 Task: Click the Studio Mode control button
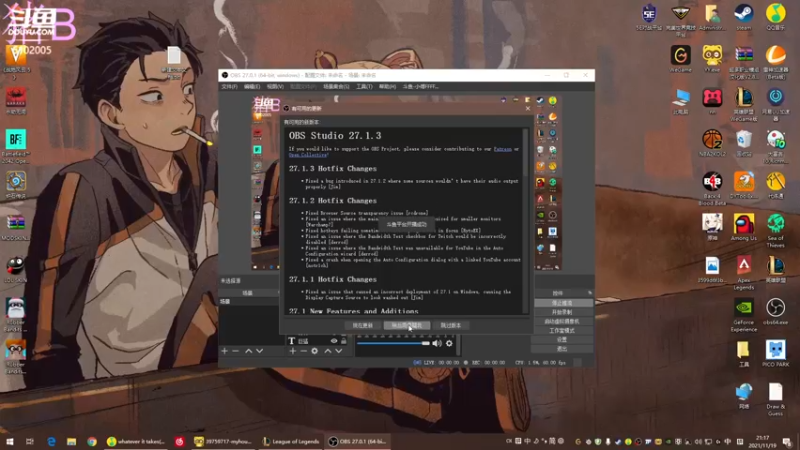click(562, 331)
